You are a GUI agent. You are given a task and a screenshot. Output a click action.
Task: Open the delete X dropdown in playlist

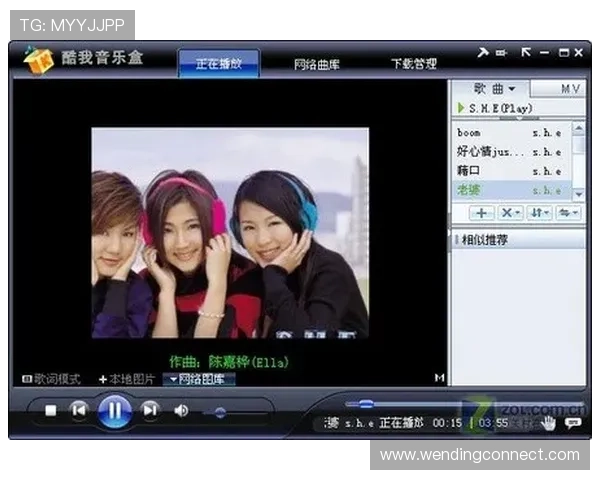[510, 213]
